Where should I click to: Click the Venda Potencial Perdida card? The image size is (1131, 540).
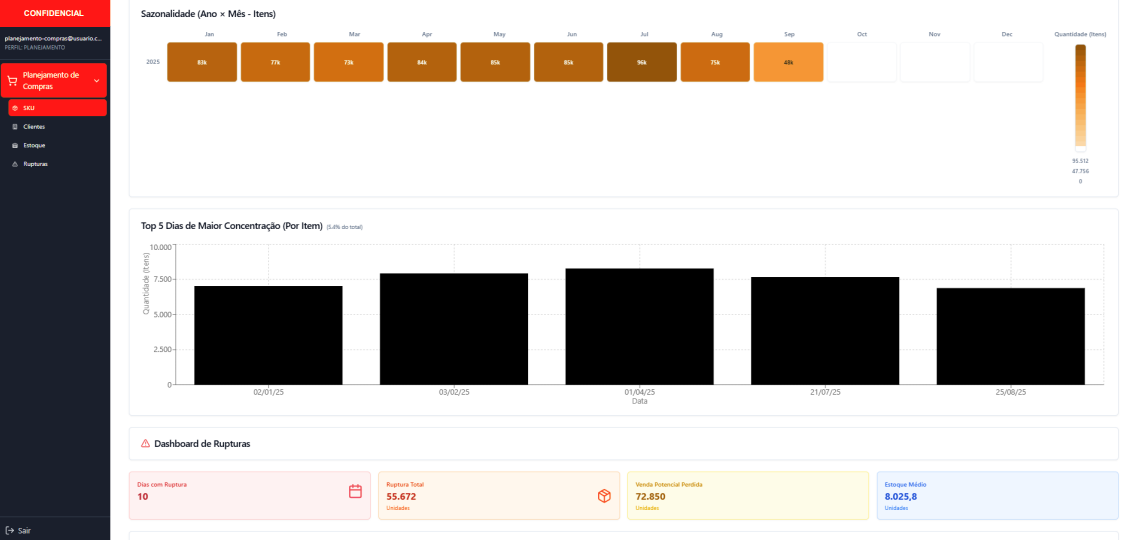(x=747, y=496)
